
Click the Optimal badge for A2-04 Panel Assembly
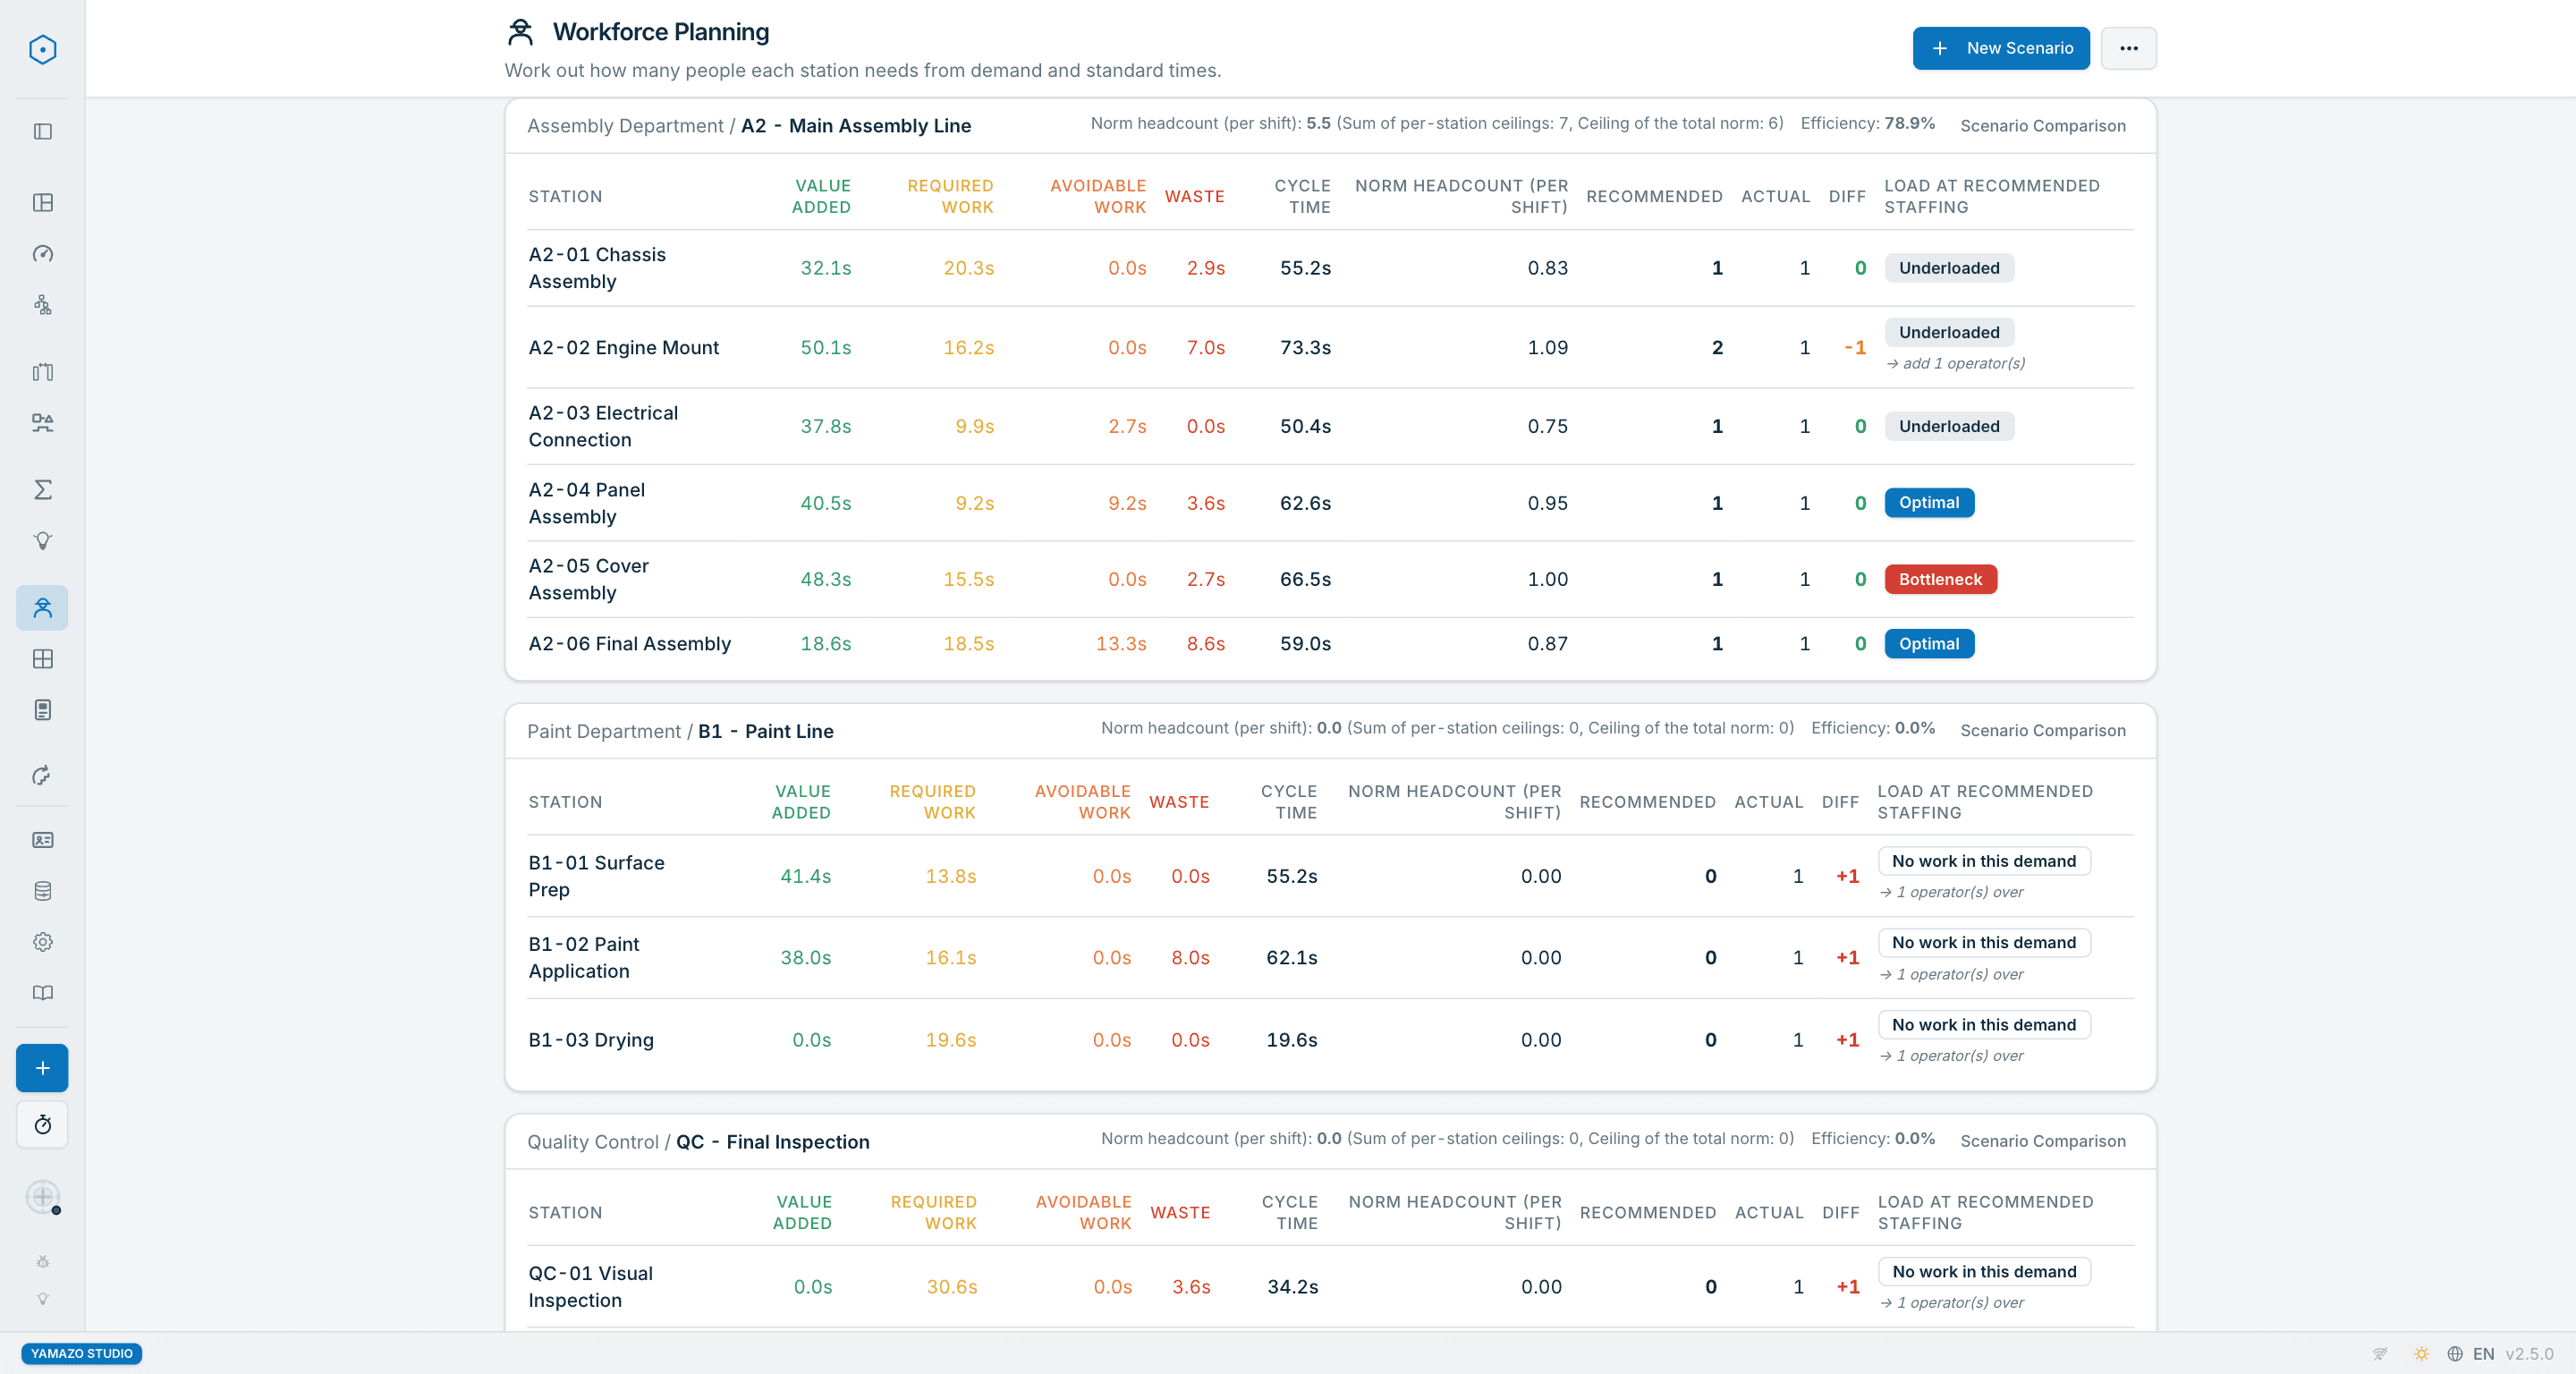click(1929, 502)
